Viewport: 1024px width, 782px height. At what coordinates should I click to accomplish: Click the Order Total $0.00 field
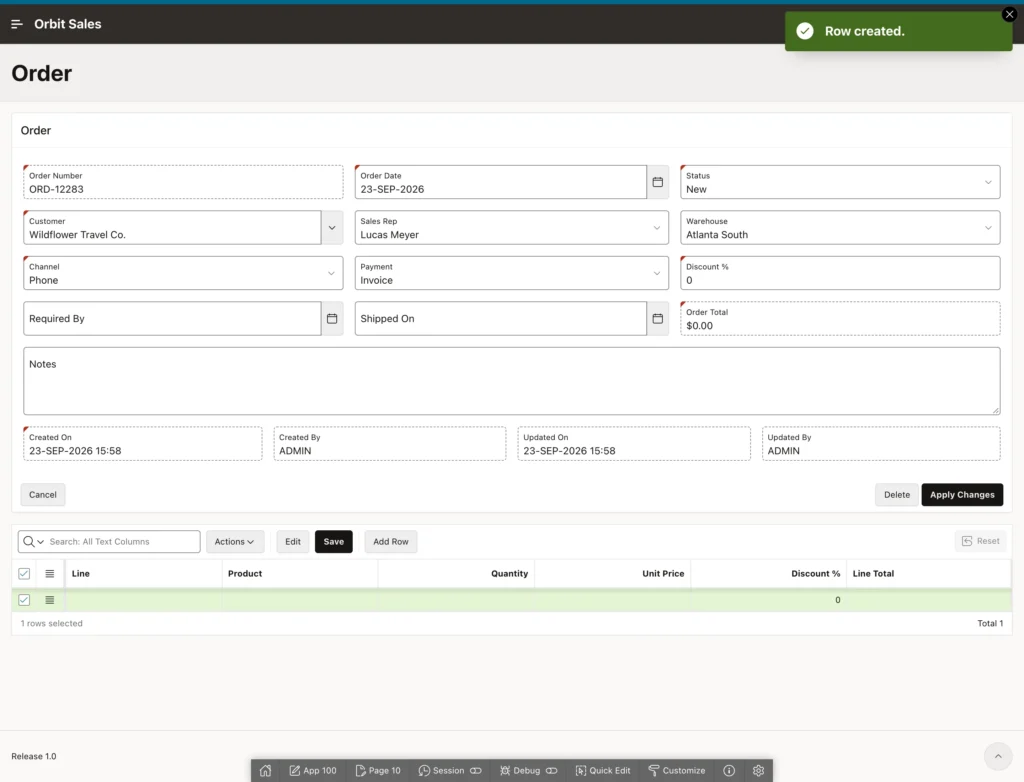[x=840, y=319]
